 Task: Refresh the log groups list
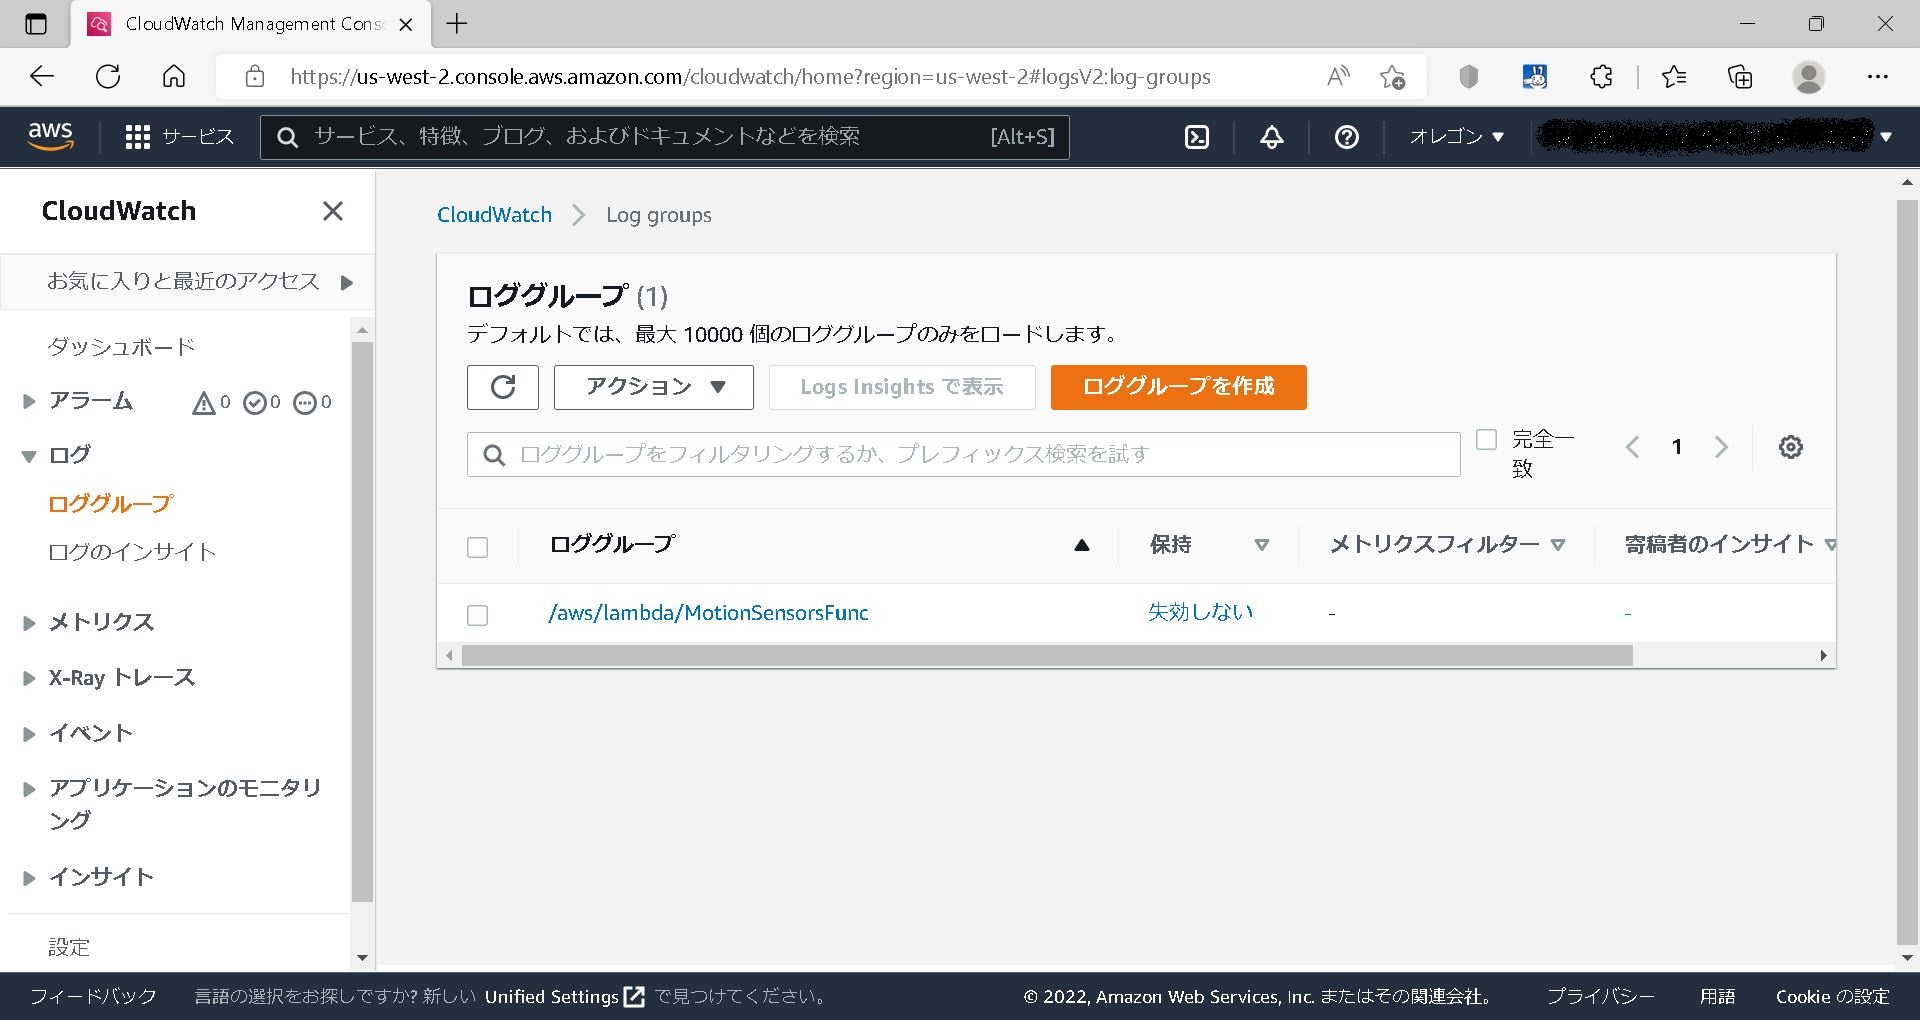click(503, 387)
